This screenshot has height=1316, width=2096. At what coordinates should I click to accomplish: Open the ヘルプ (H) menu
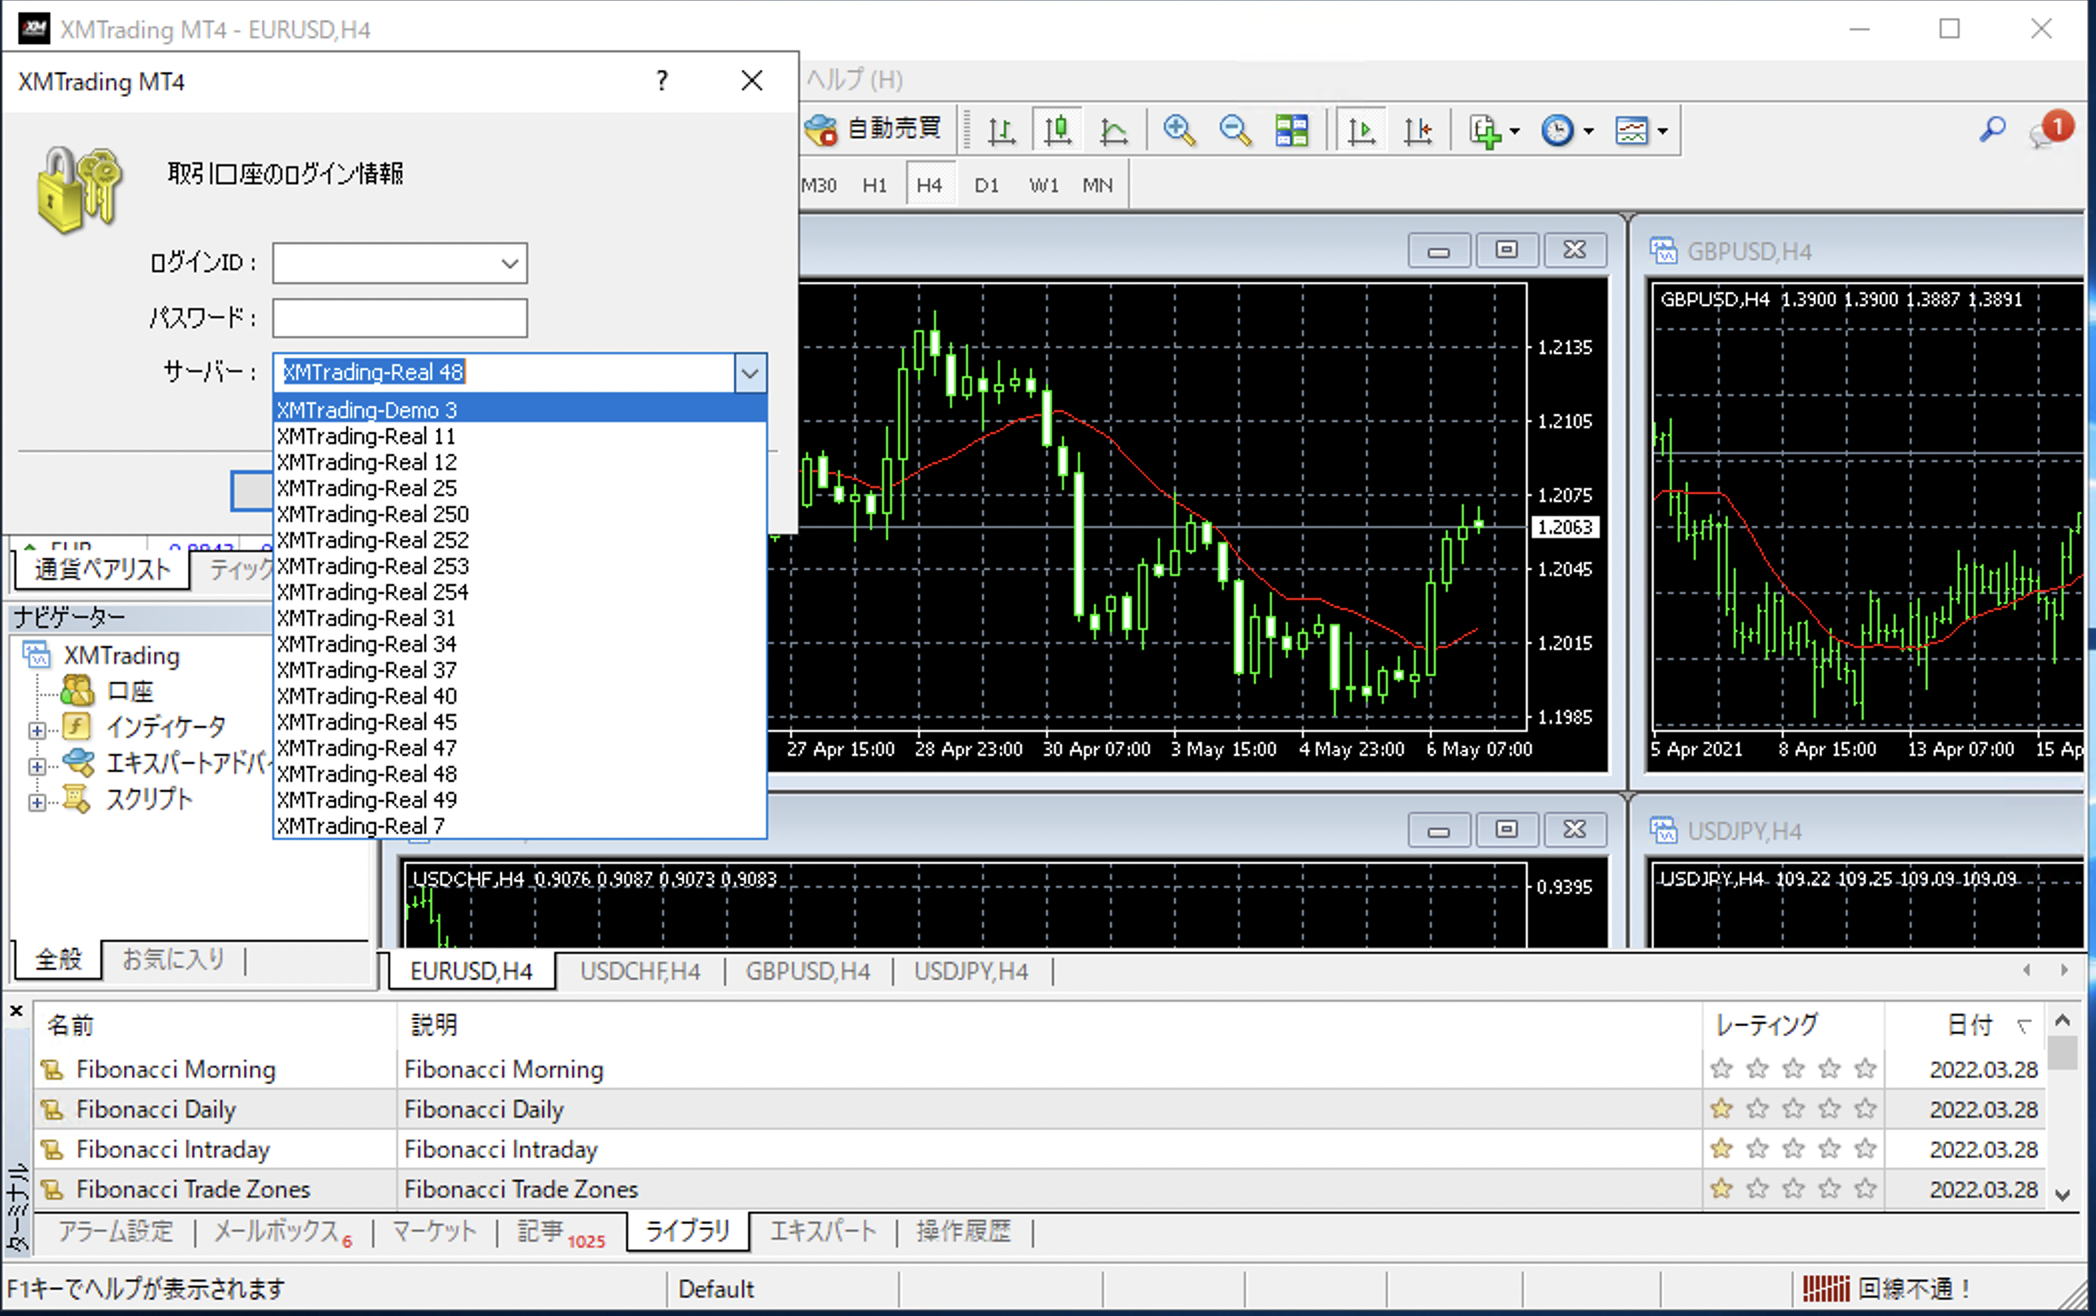point(854,79)
